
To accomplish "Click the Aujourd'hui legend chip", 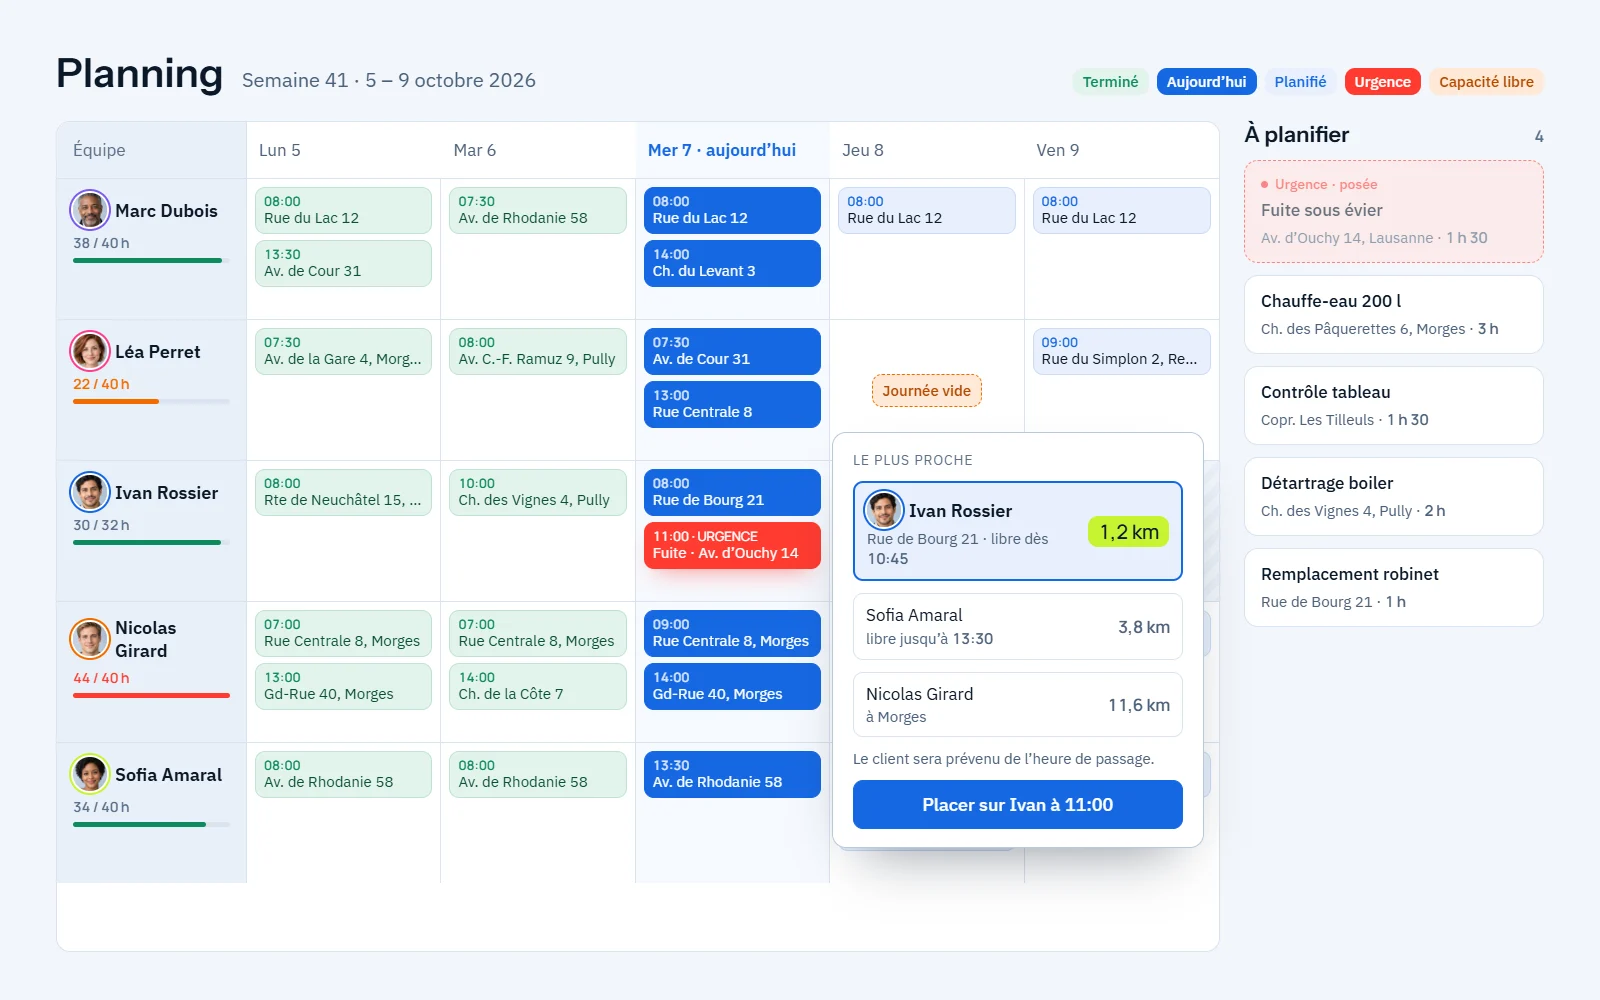I will click(x=1206, y=82).
